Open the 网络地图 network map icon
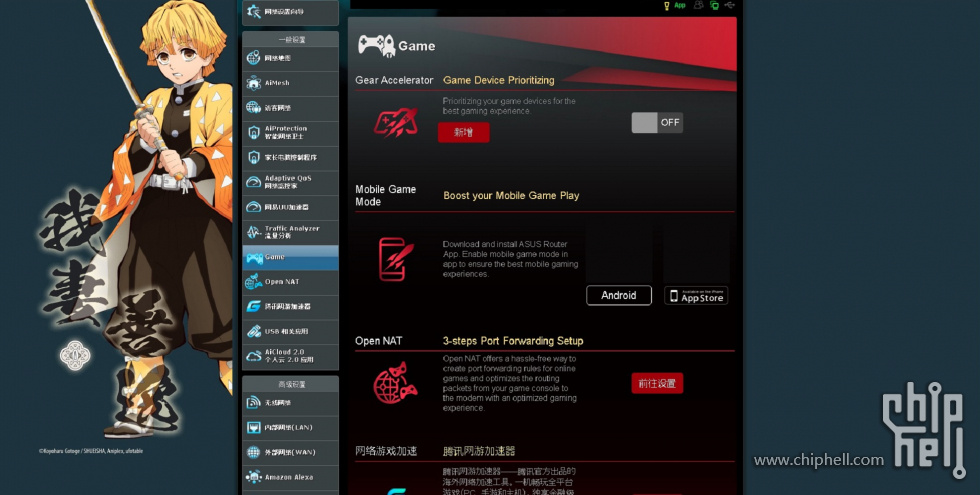980x495 pixels. click(x=253, y=58)
